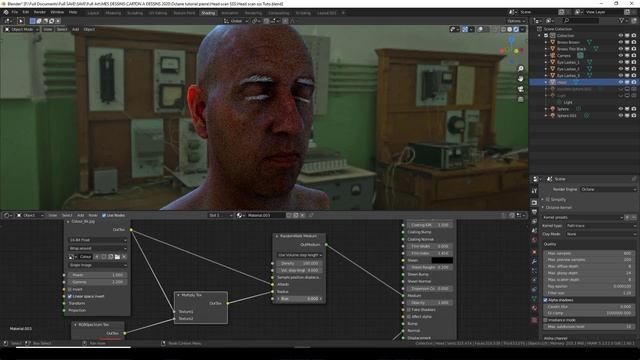Open the Tool properties tab icon

pyautogui.click(x=534, y=191)
